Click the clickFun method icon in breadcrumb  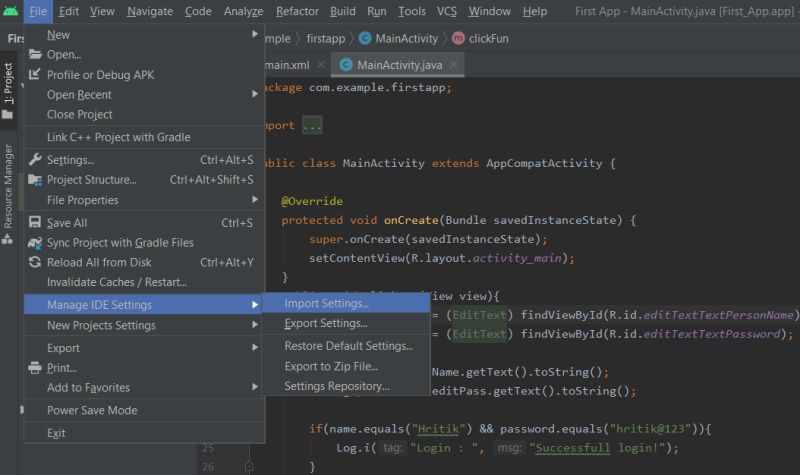[x=458, y=38]
